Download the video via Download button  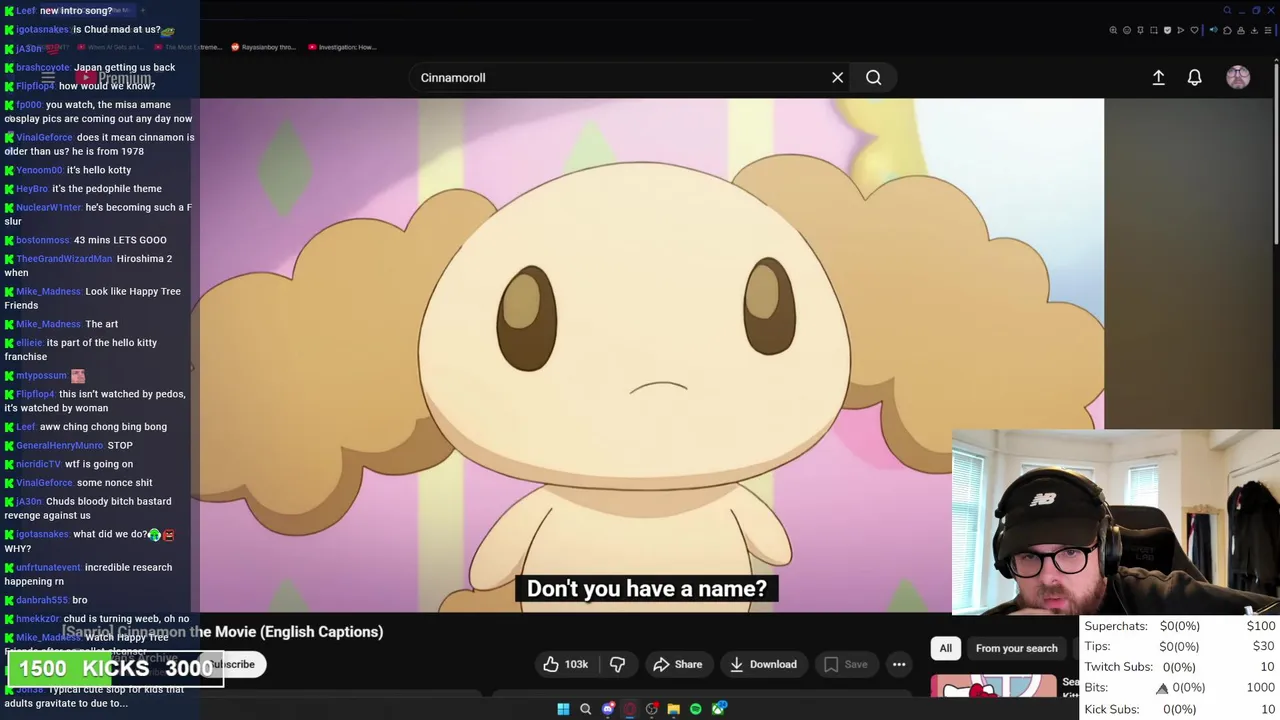[764, 664]
